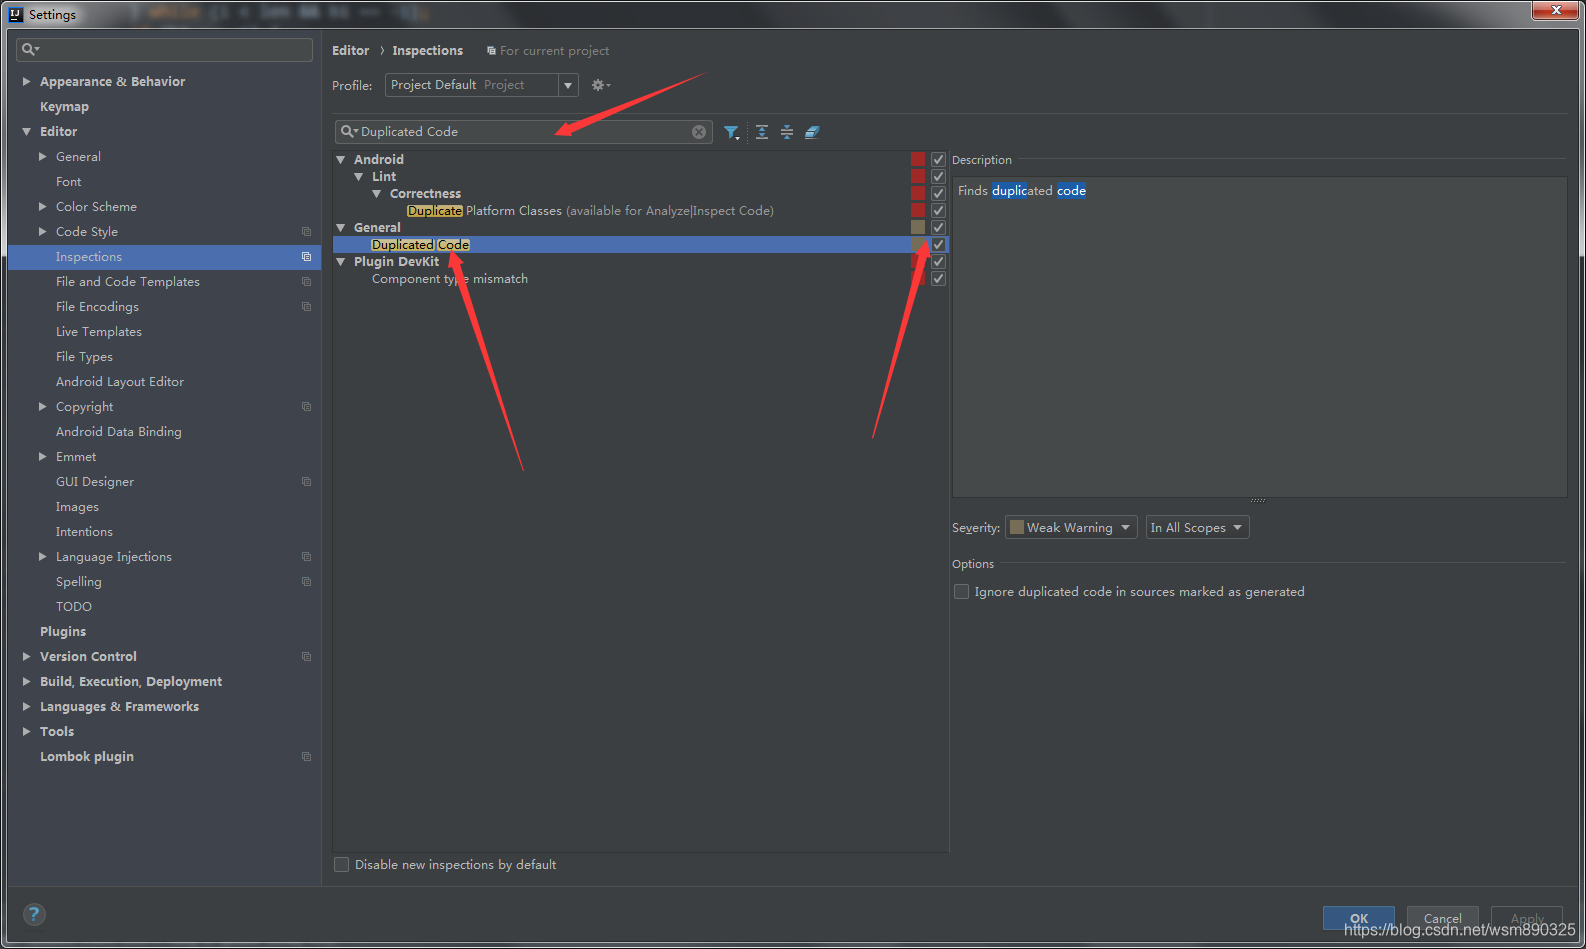The height and width of the screenshot is (949, 1586).
Task: Toggle the Plugin DevKit group checkbox
Action: pos(938,261)
